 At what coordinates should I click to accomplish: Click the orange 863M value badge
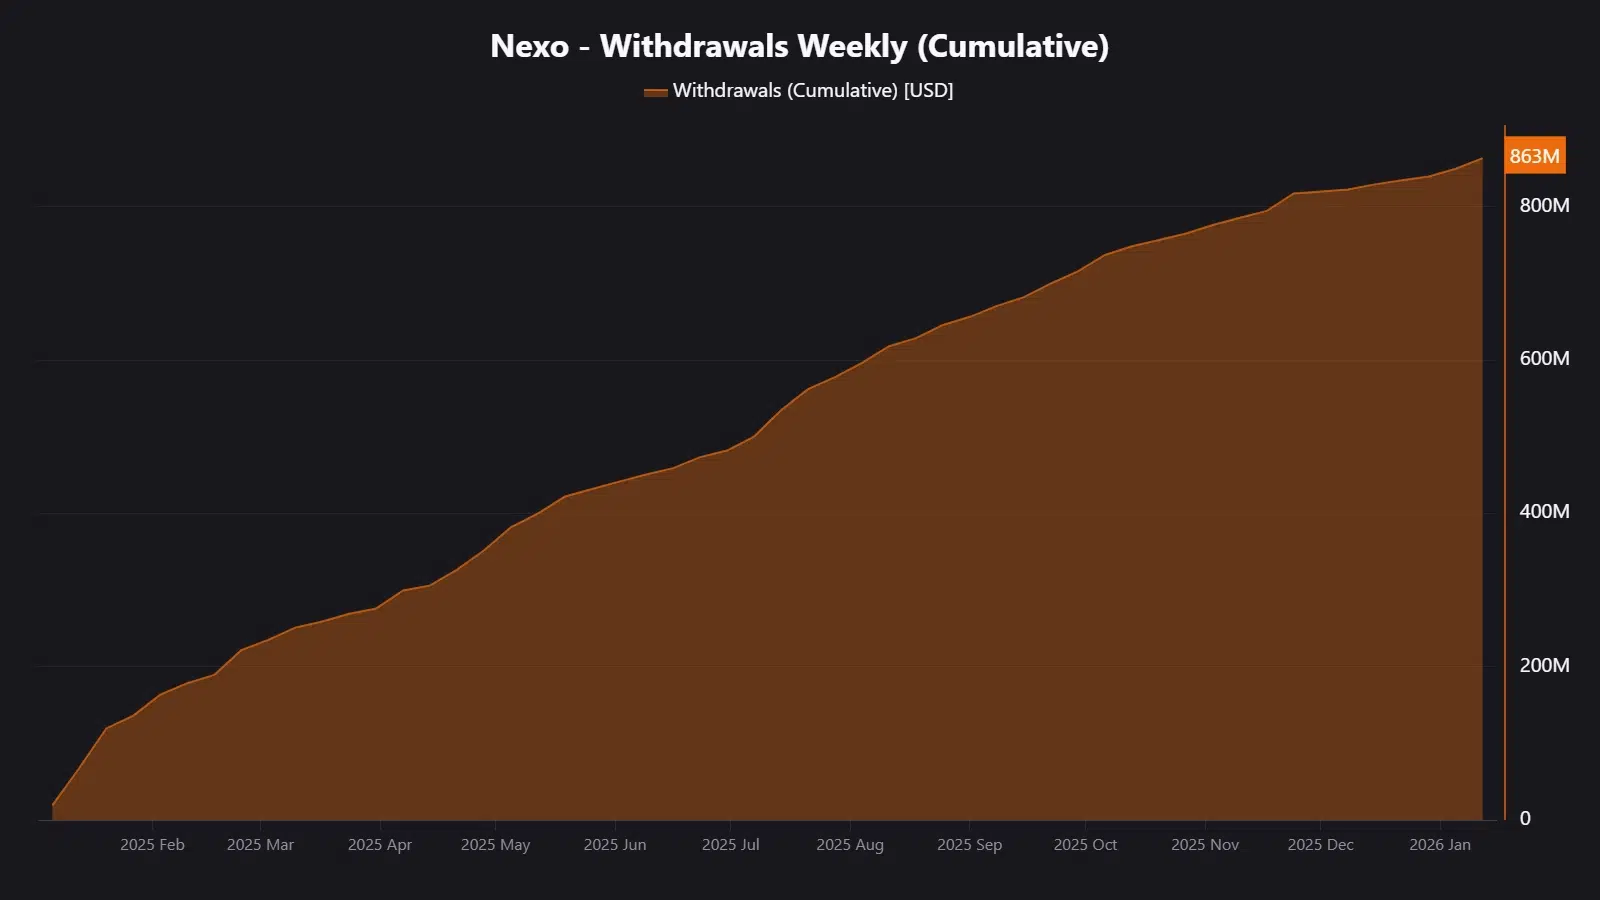coord(1535,156)
